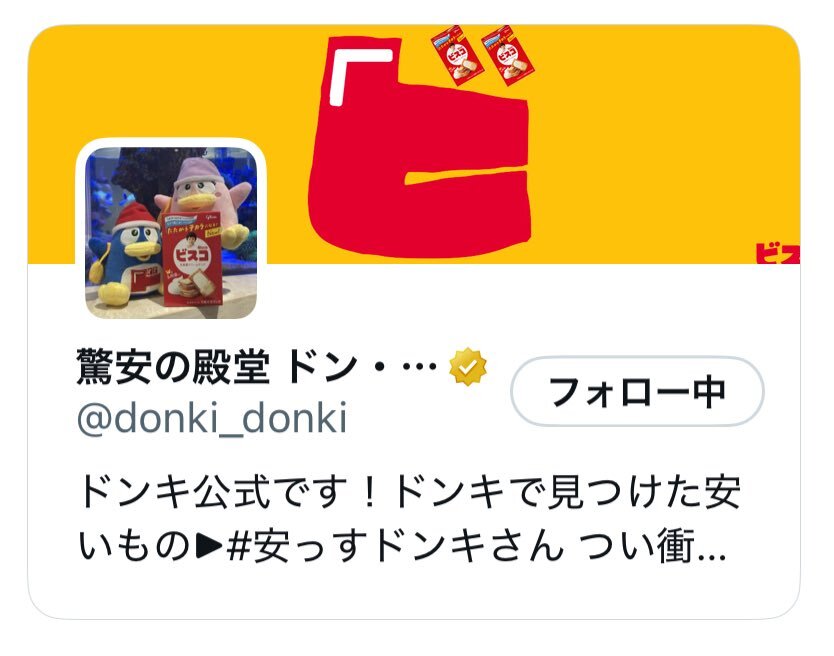Click the right Bisco box in banner
This screenshot has height=656, width=834.
coord(507,55)
